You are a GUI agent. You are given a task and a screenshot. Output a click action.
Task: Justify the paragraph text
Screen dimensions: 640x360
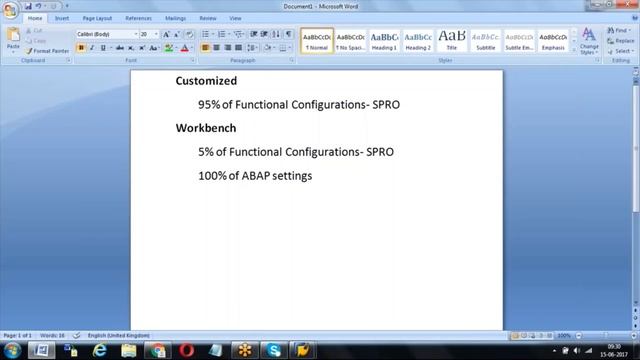pyautogui.click(x=238, y=48)
